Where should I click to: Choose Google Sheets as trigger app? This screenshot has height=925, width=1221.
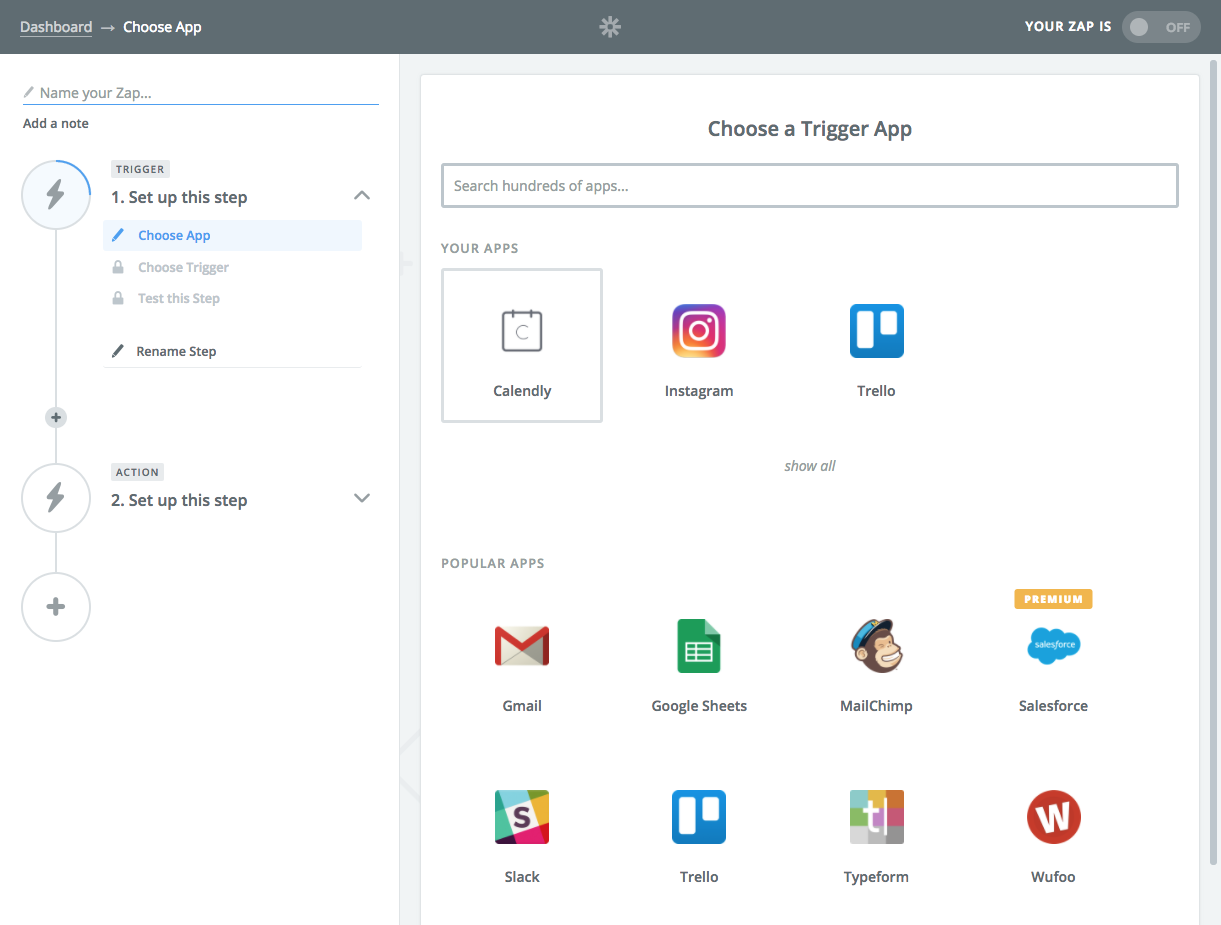(699, 646)
